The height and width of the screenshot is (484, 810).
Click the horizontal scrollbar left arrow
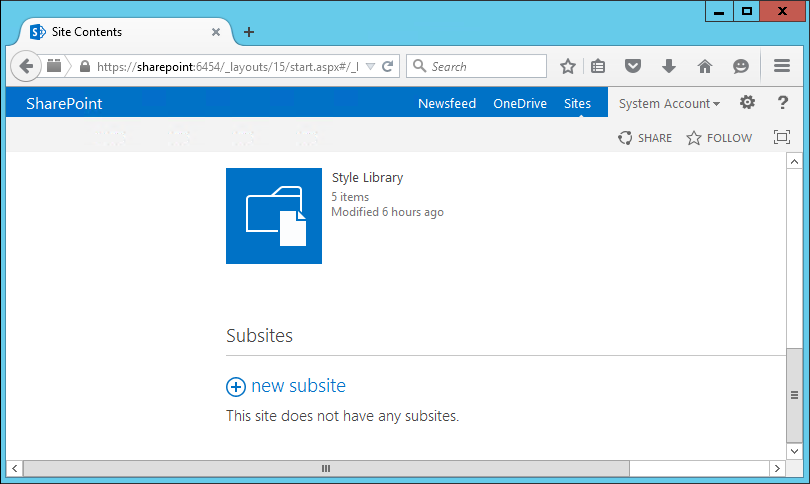click(x=14, y=469)
